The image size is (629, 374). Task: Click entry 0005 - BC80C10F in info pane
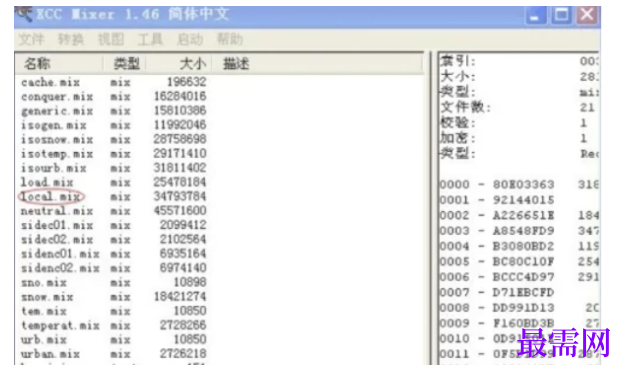[497, 262]
